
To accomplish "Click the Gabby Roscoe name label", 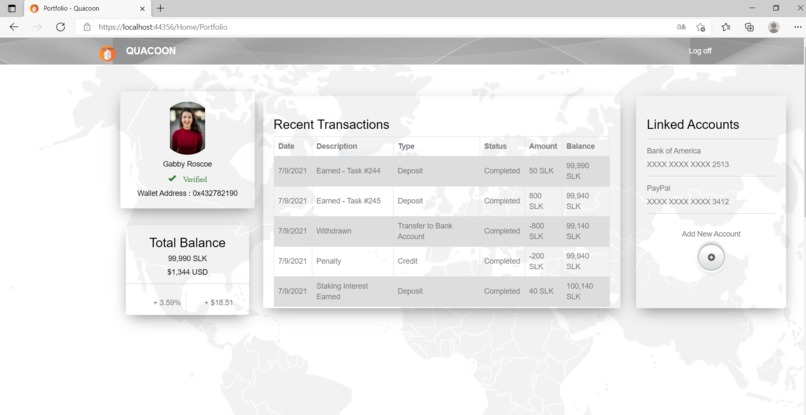I will (187, 164).
